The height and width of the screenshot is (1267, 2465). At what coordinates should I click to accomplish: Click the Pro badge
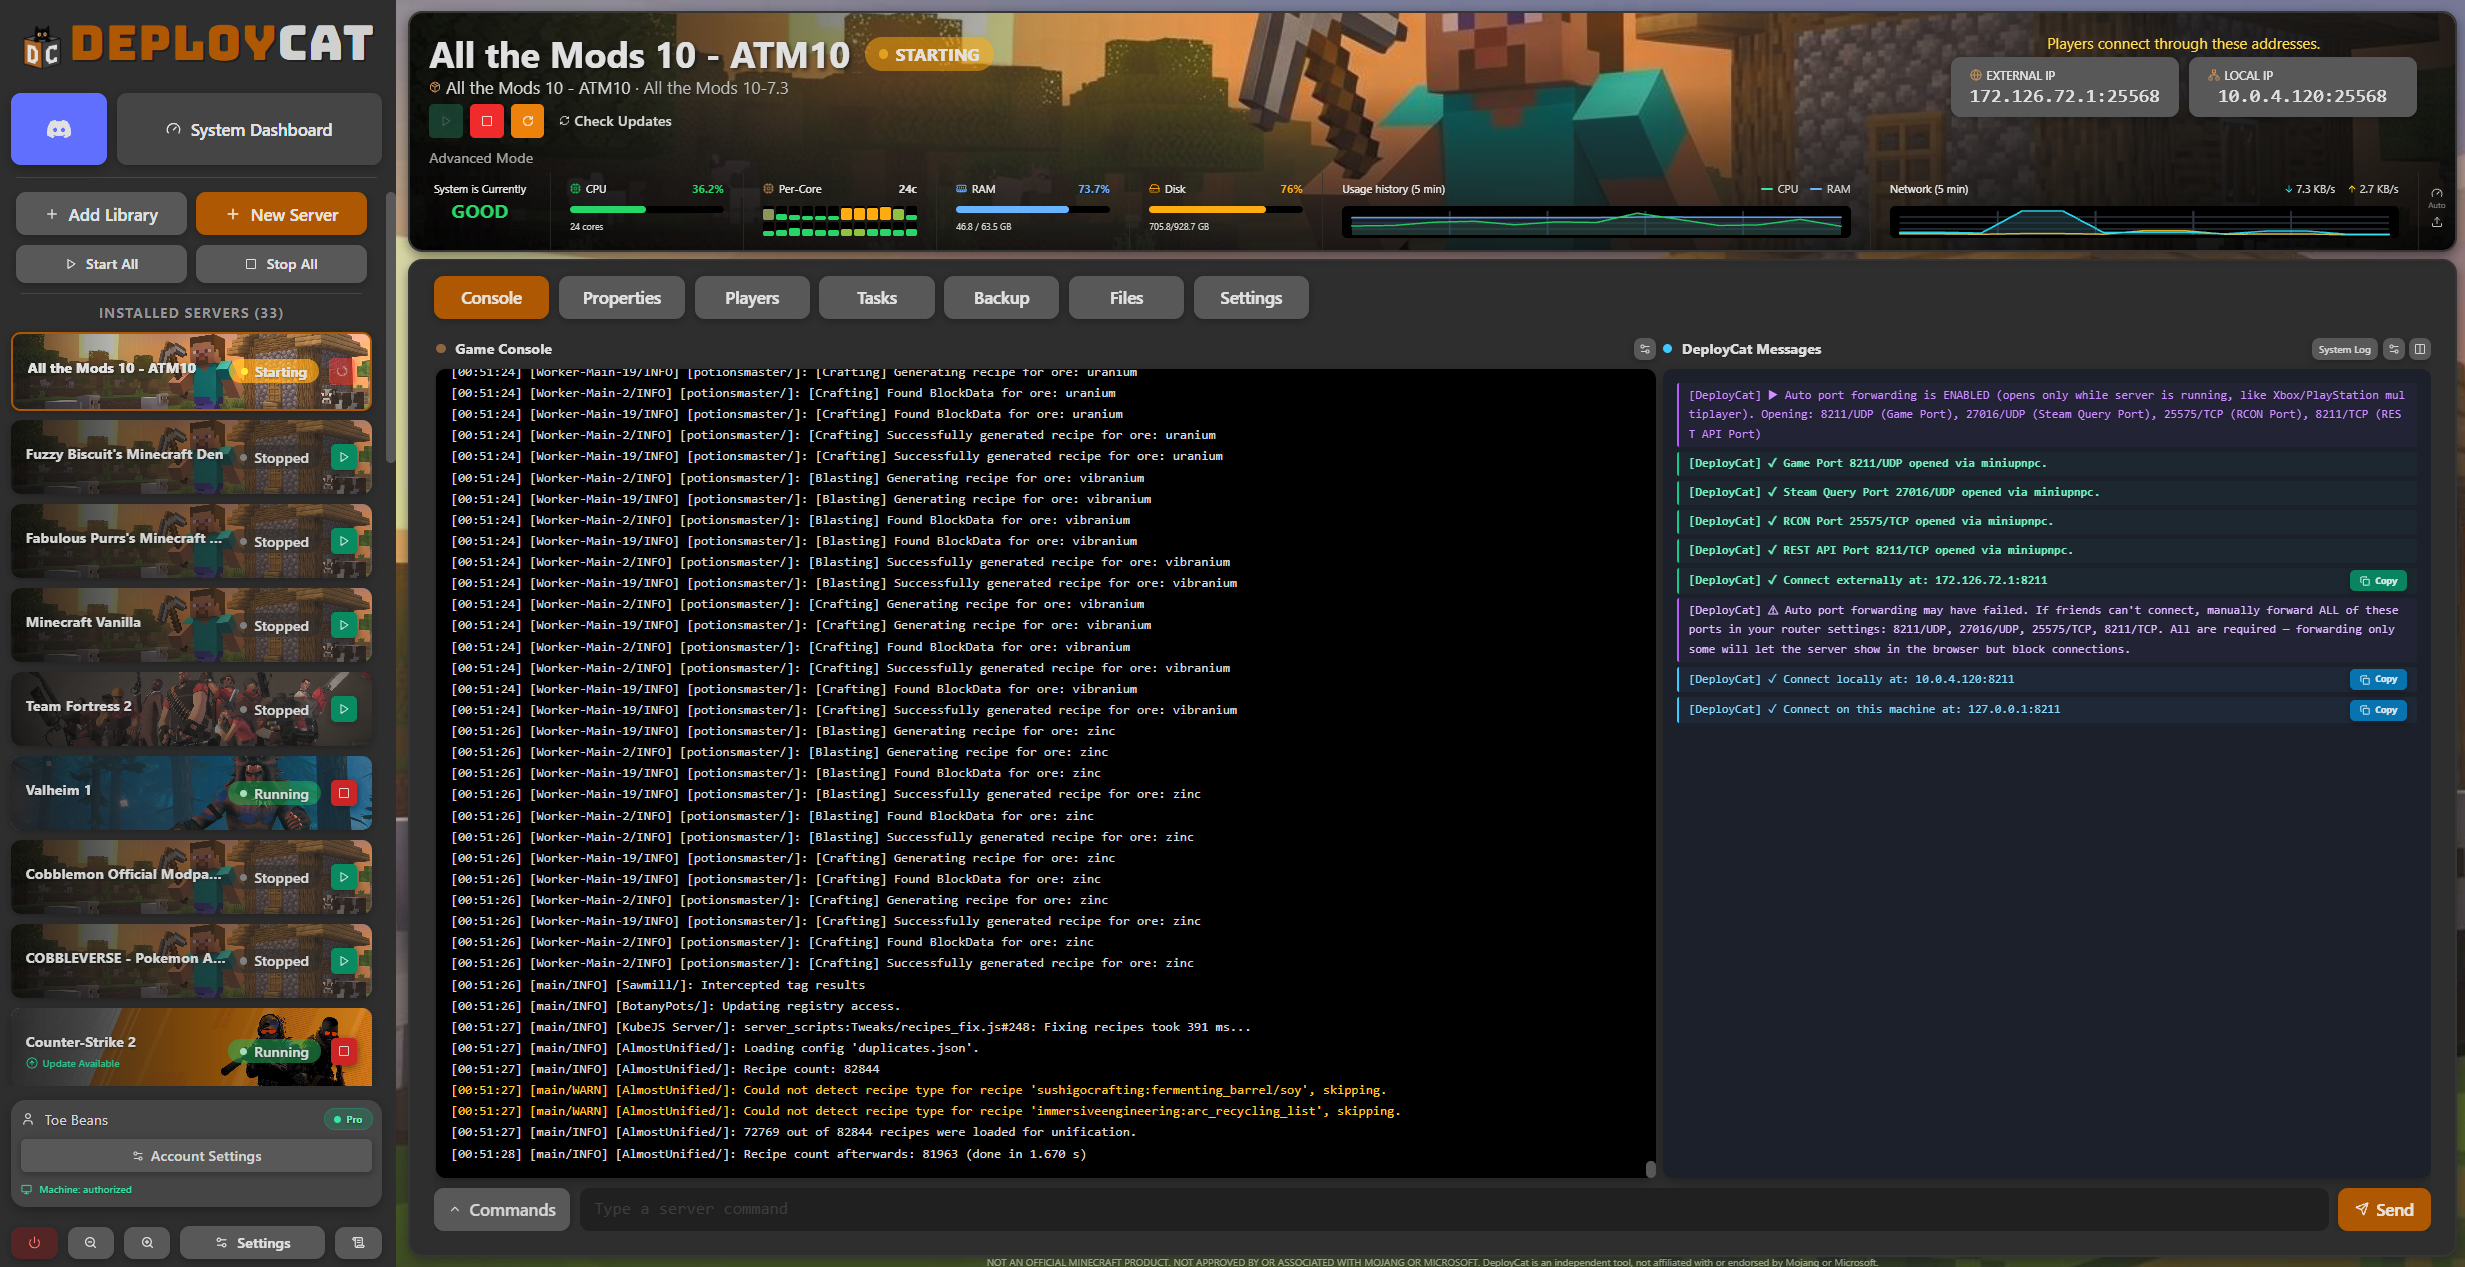click(x=348, y=1120)
